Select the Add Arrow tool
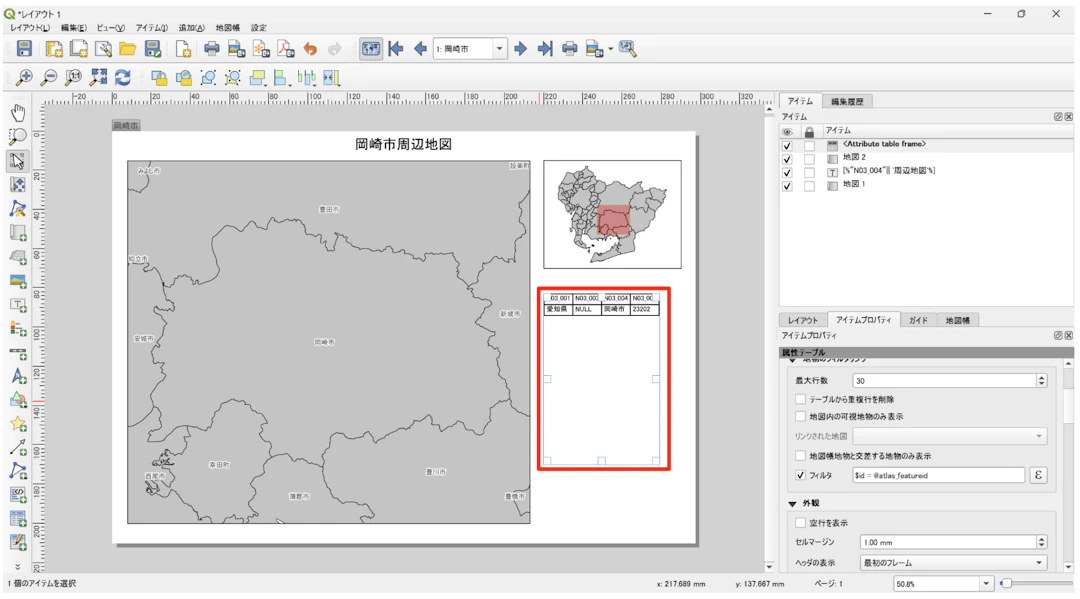Screen dimensions: 1080x599 pyautogui.click(x=18, y=448)
